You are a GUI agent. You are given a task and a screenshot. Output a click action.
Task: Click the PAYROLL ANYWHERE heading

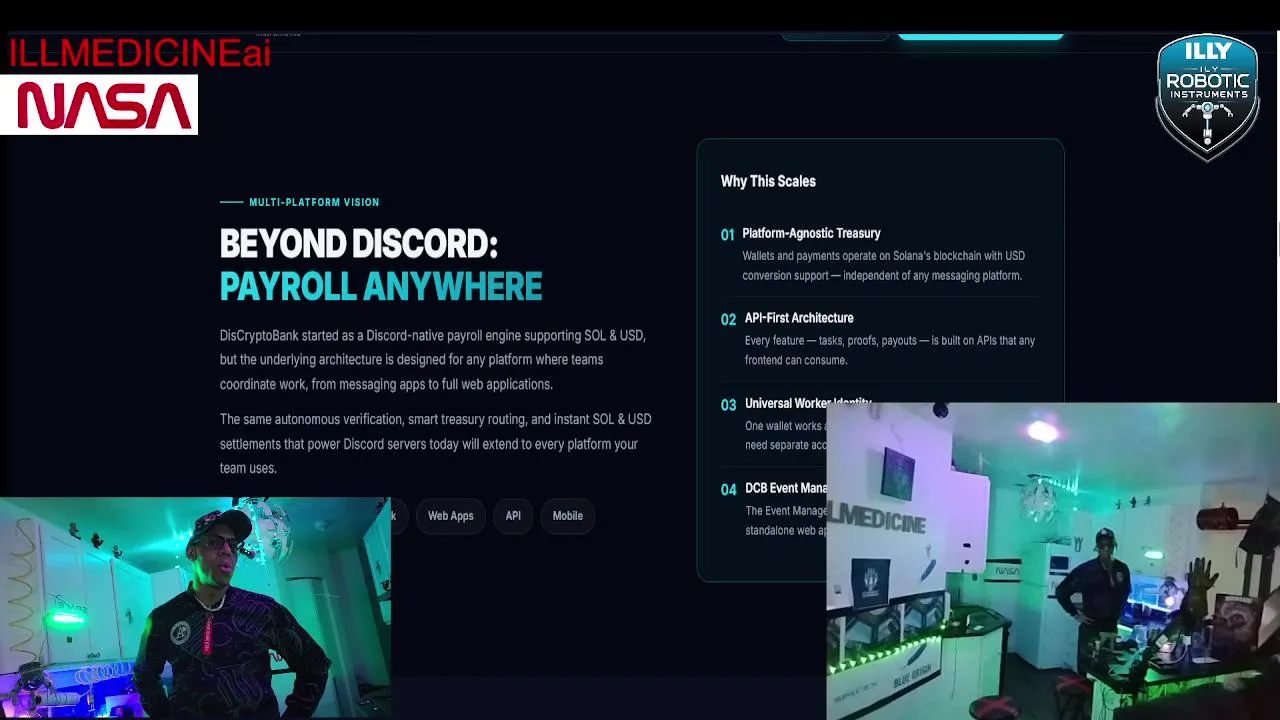[x=381, y=287]
